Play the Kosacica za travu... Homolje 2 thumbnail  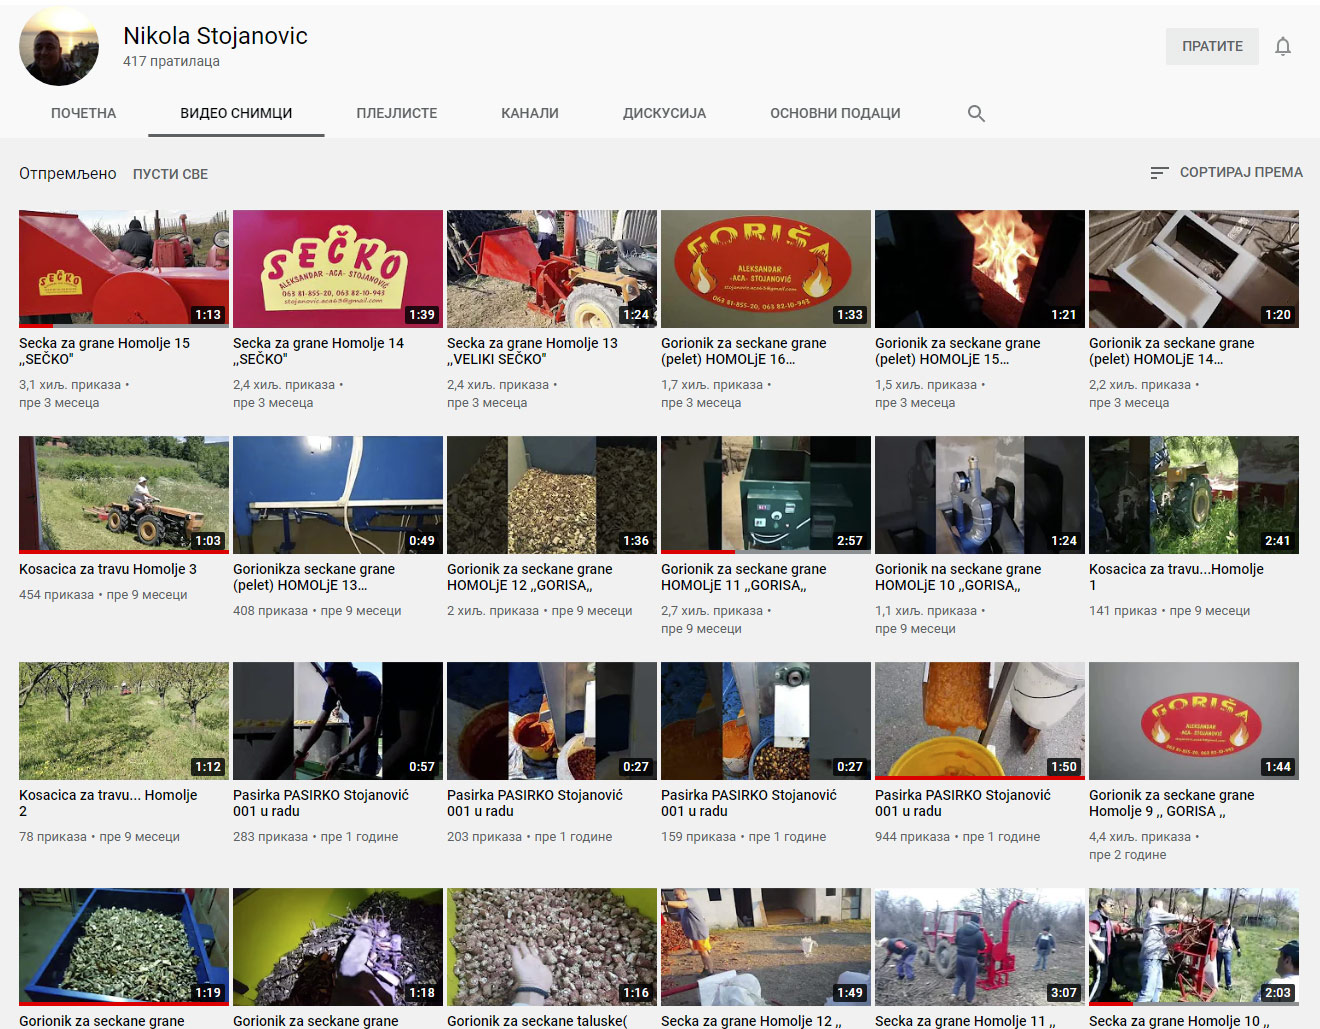pos(124,721)
